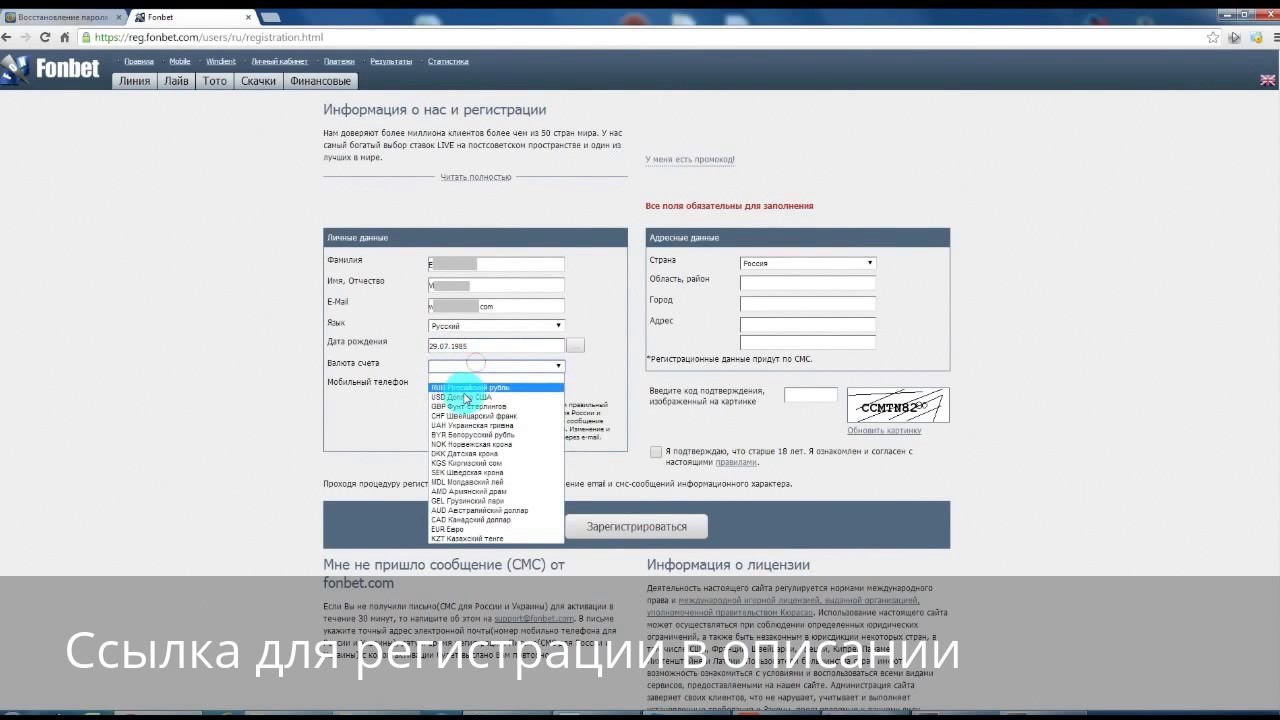Screen dimensions: 1280x720
Task: Open the Тото tab
Action: pyautogui.click(x=215, y=81)
